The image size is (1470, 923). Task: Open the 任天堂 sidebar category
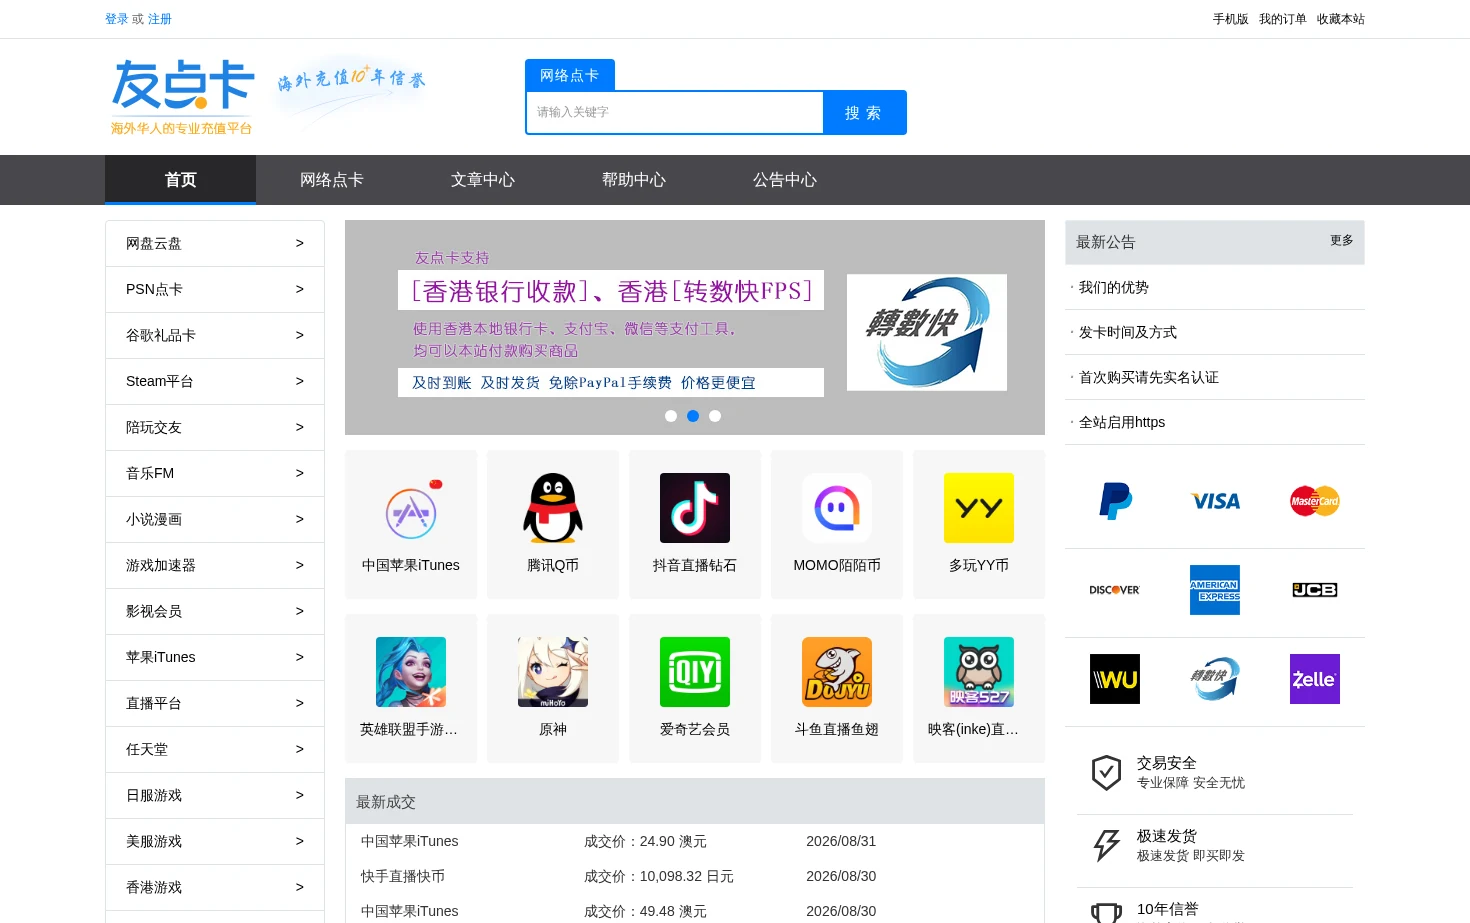pyautogui.click(x=215, y=749)
